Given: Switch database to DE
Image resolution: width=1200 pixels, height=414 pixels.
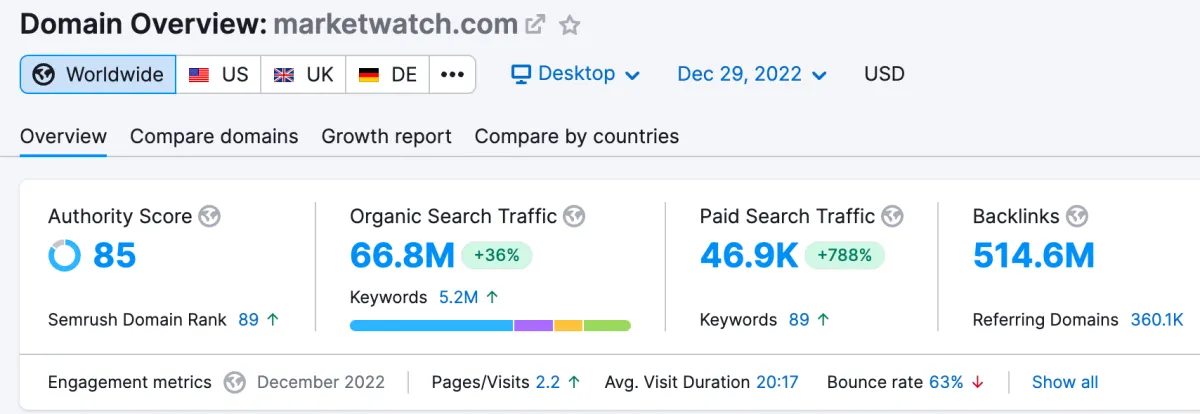Looking at the screenshot, I should (388, 74).
